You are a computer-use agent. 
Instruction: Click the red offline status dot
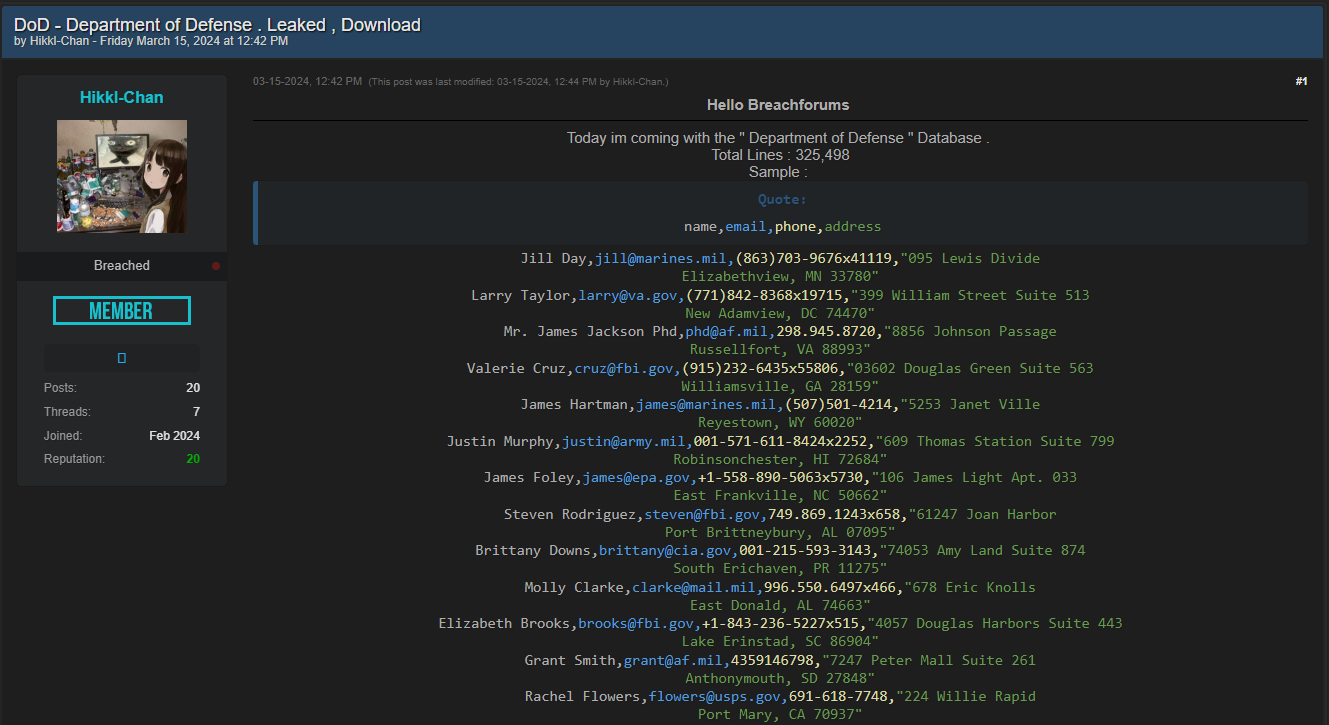point(215,266)
